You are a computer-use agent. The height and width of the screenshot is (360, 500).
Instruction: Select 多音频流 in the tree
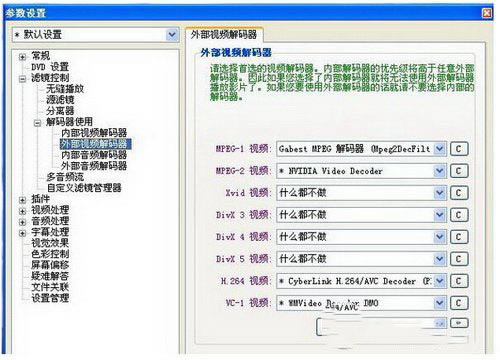pyautogui.click(x=65, y=177)
